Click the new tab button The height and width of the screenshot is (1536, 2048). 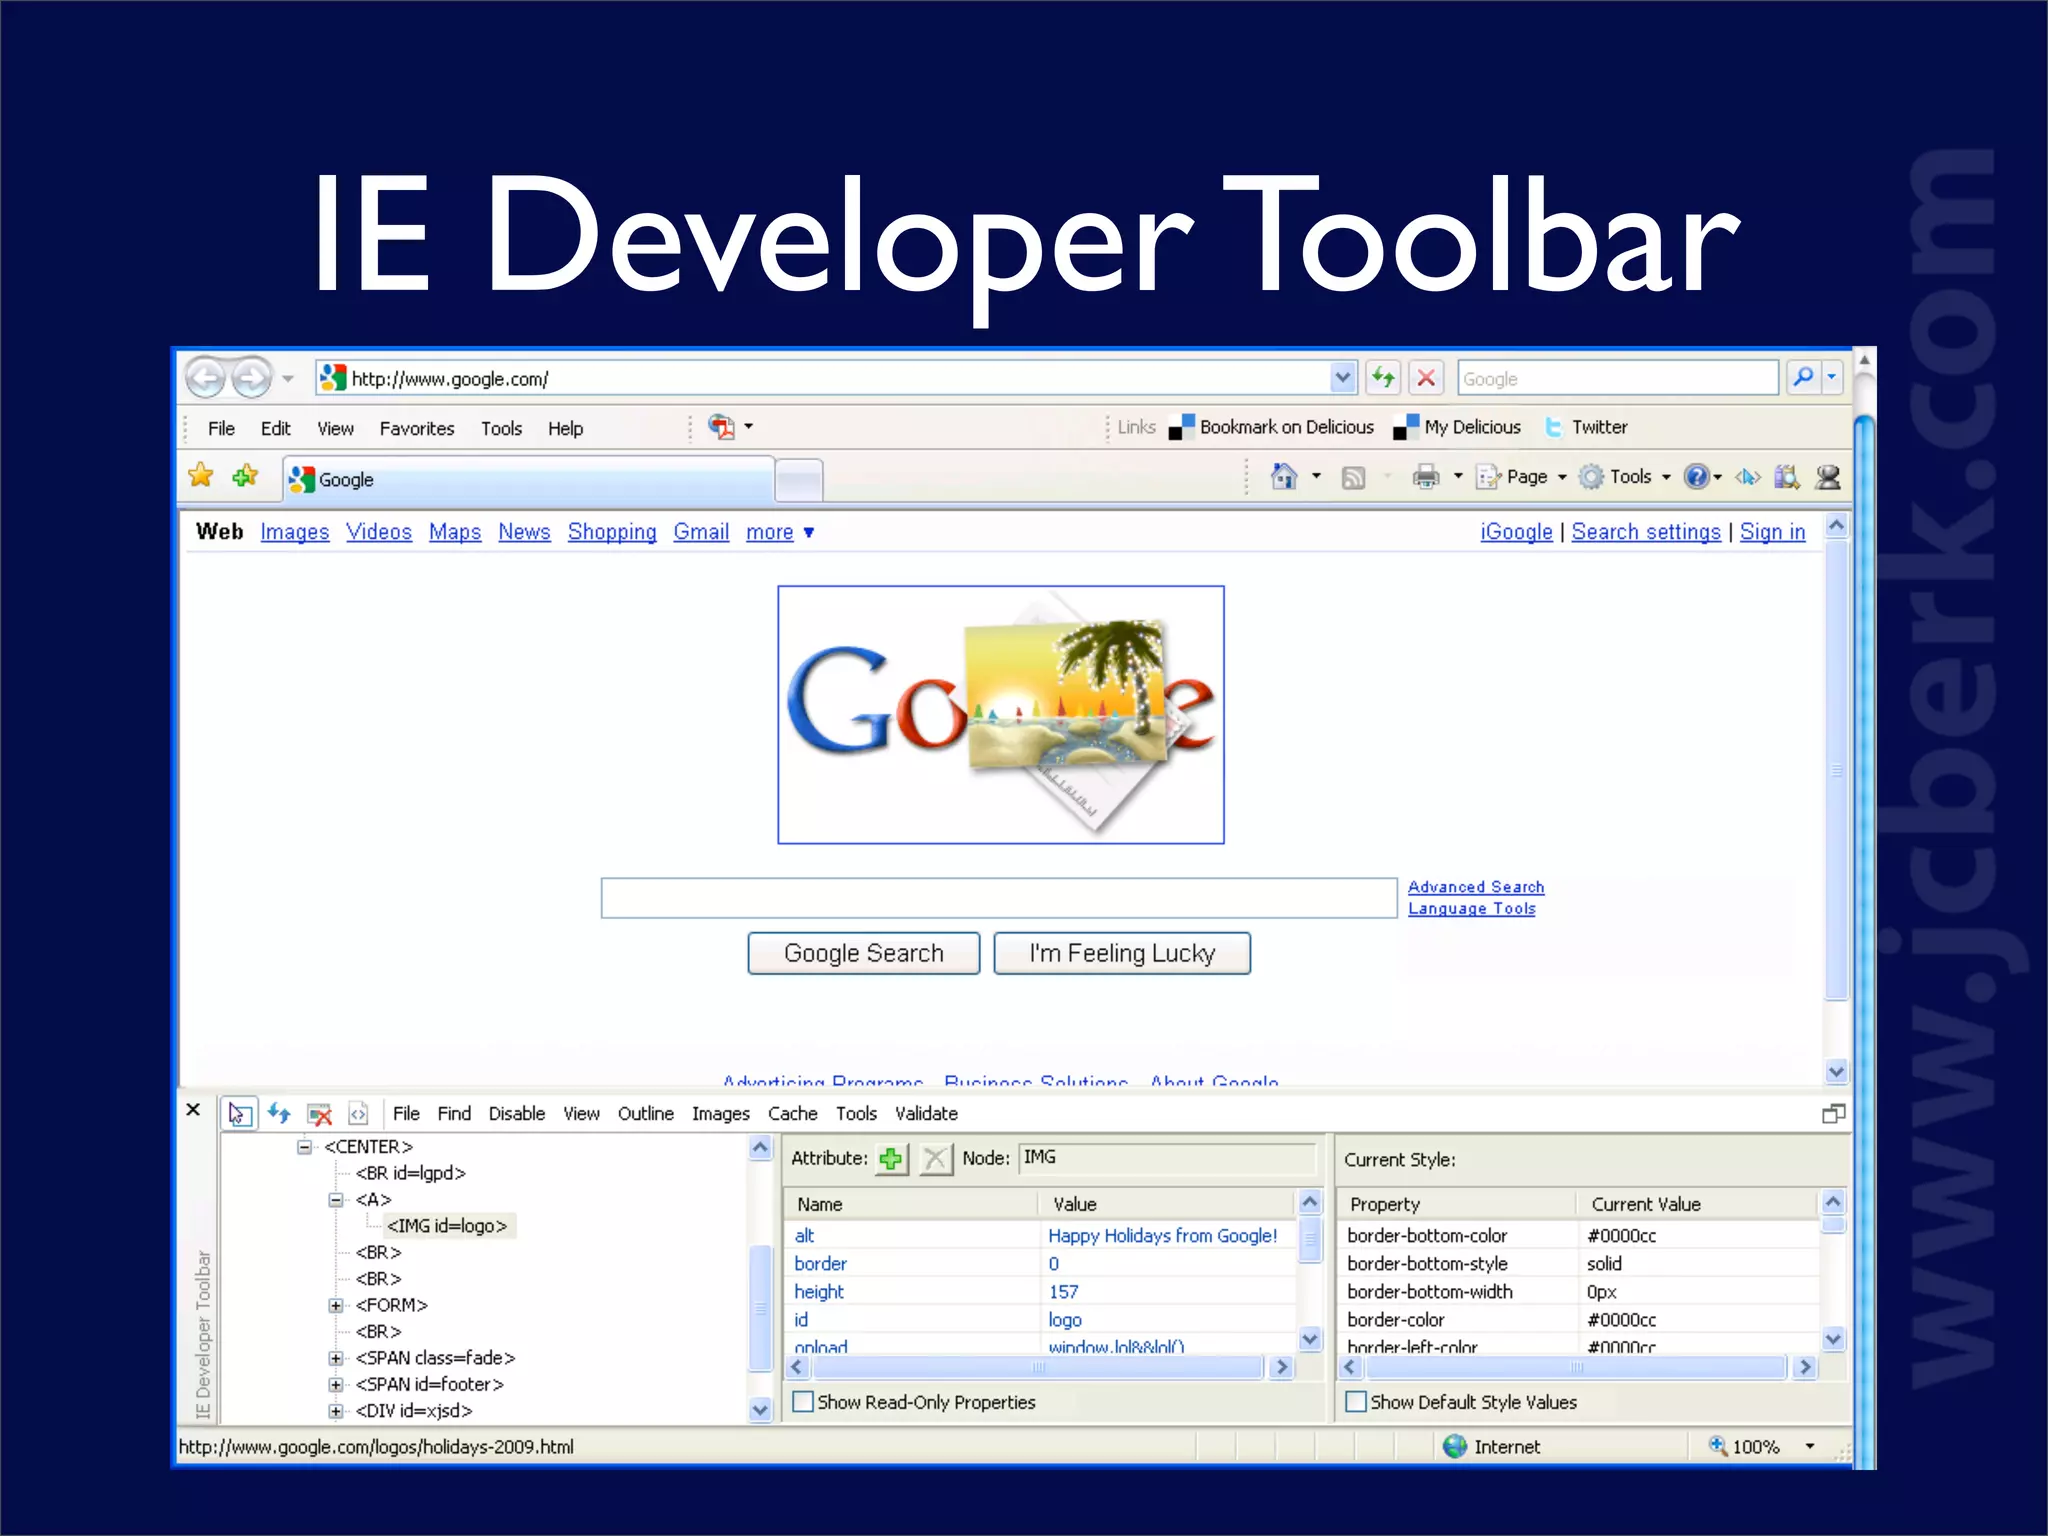pyautogui.click(x=799, y=480)
